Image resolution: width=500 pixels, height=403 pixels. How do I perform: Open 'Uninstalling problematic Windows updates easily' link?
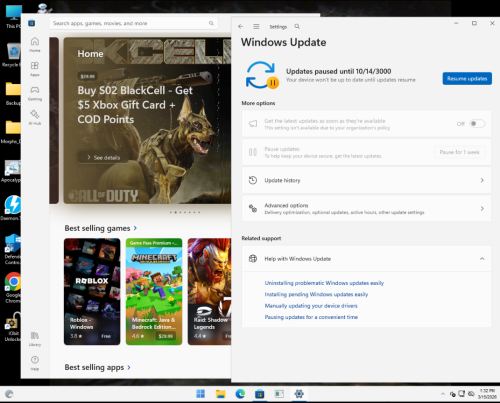click(x=324, y=283)
